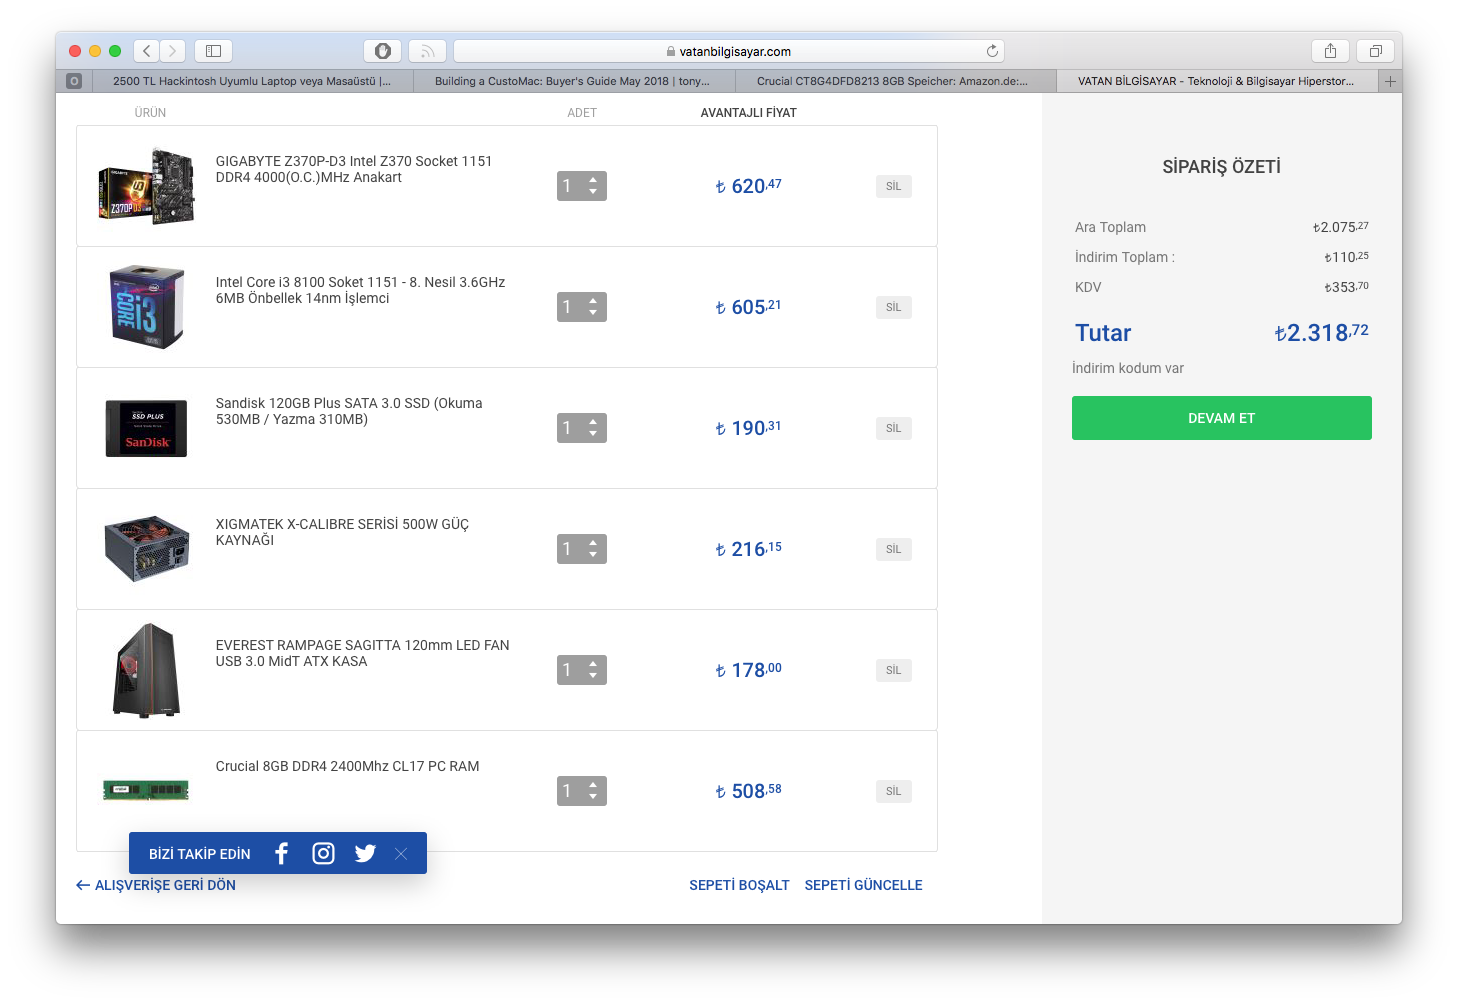Switch to the VATAN BİLGİSAYAR tab

coord(1216,80)
